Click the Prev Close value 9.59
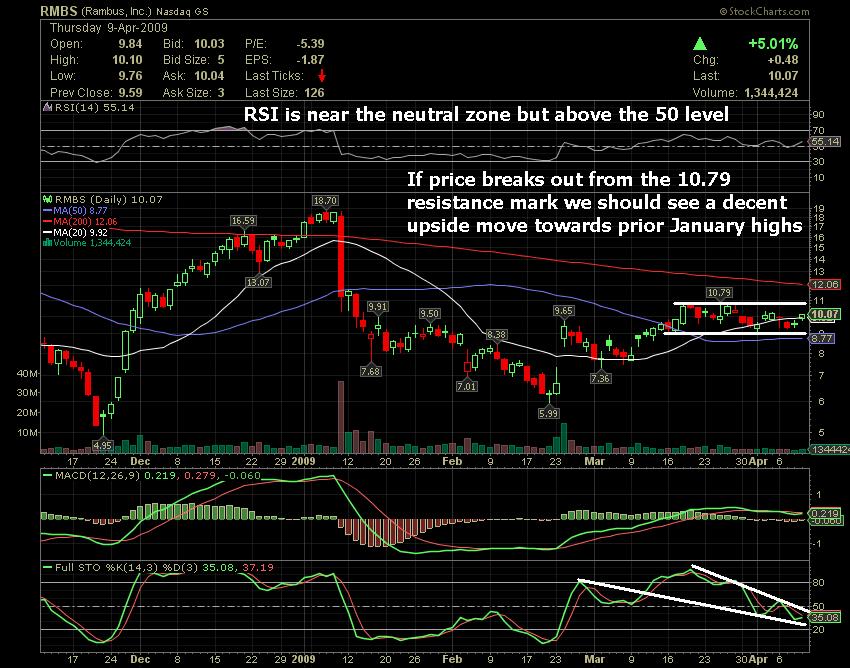 pos(130,93)
